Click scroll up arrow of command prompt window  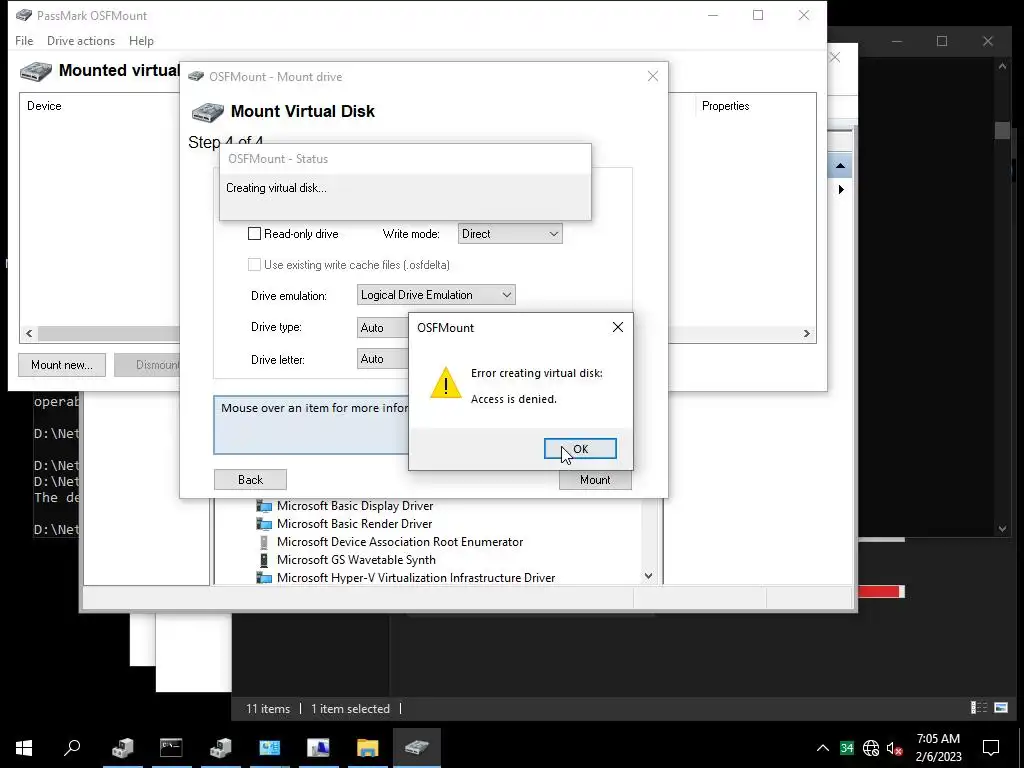pyautogui.click(x=1002, y=66)
